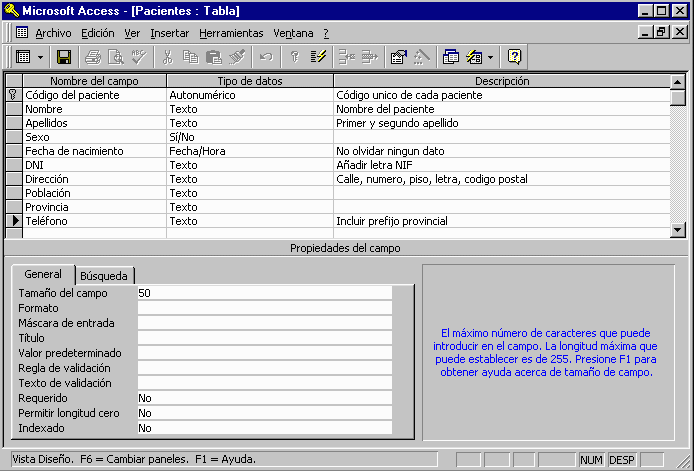Click Permitir longitud cero value No
Screen dimensions: 694x471
265,413
